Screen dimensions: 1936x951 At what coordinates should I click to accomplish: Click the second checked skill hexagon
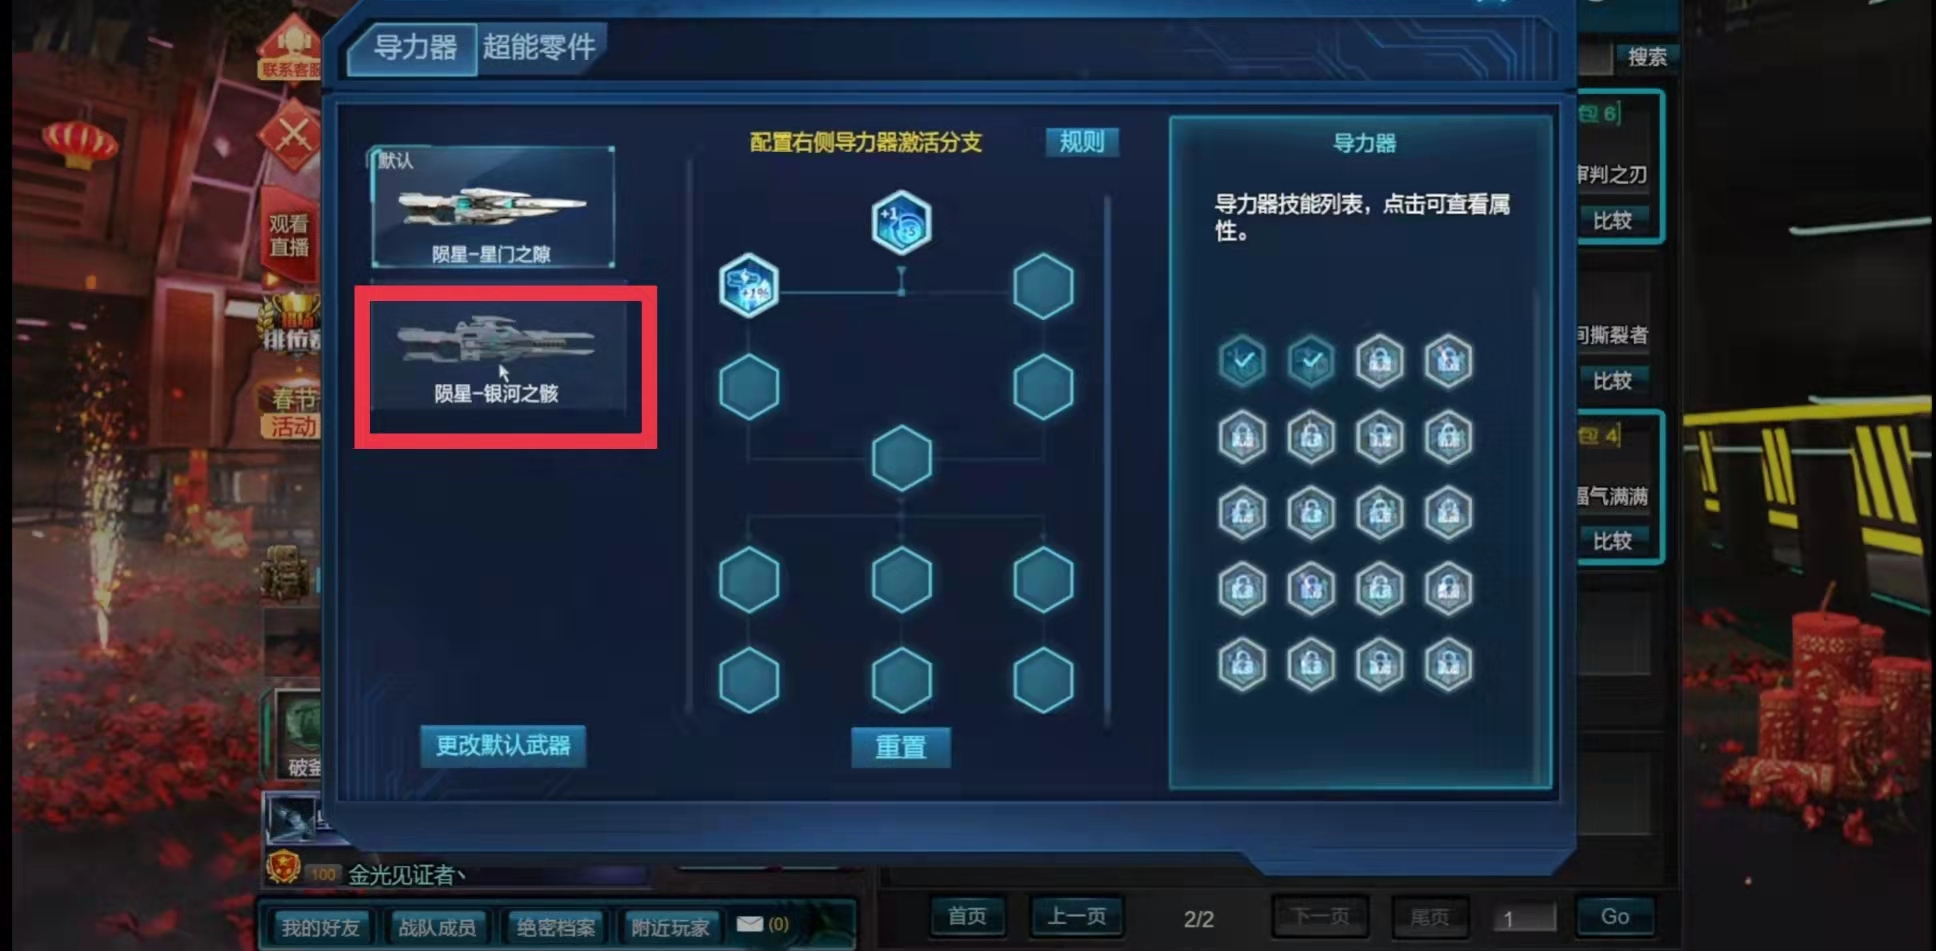click(1311, 361)
